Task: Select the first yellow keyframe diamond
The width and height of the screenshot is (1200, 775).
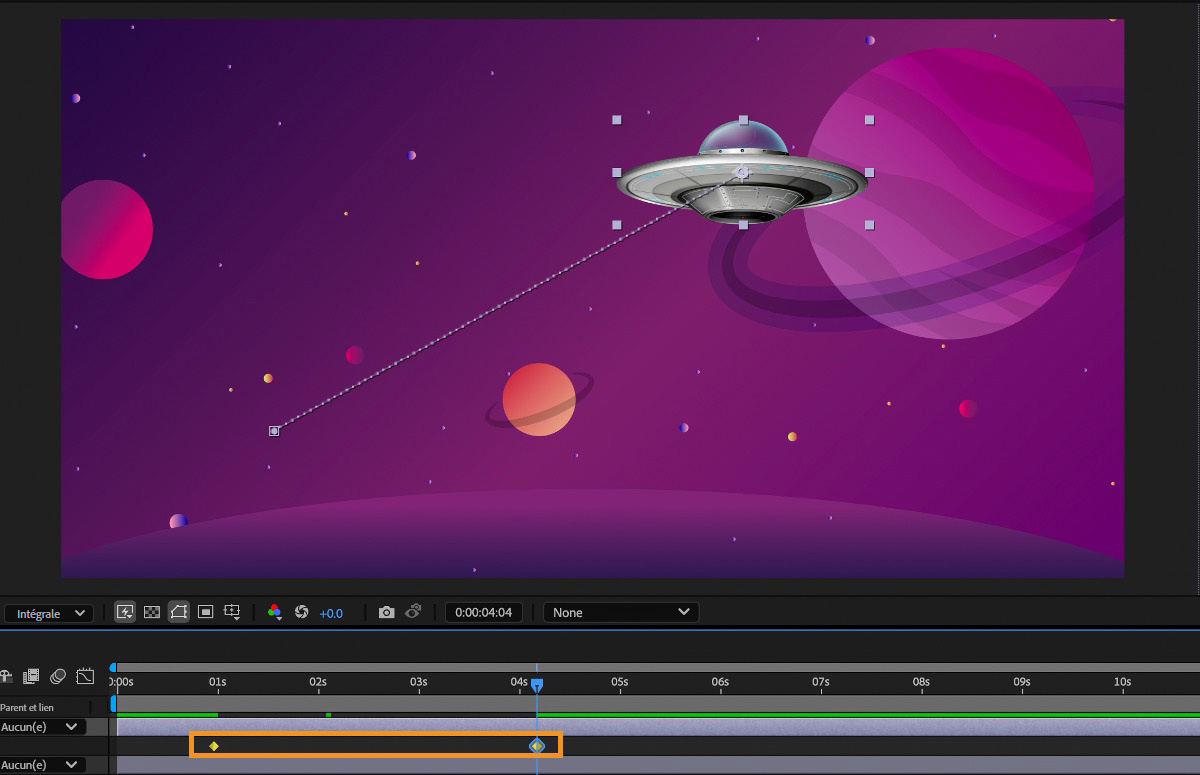Action: [x=214, y=745]
